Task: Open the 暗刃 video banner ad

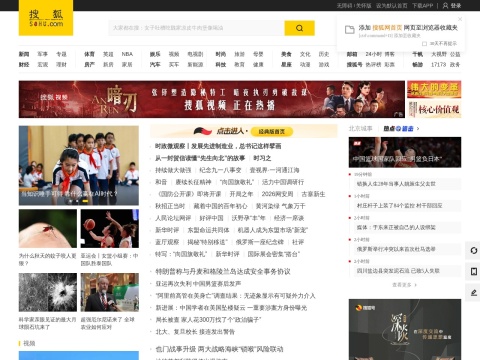Action: [212, 99]
